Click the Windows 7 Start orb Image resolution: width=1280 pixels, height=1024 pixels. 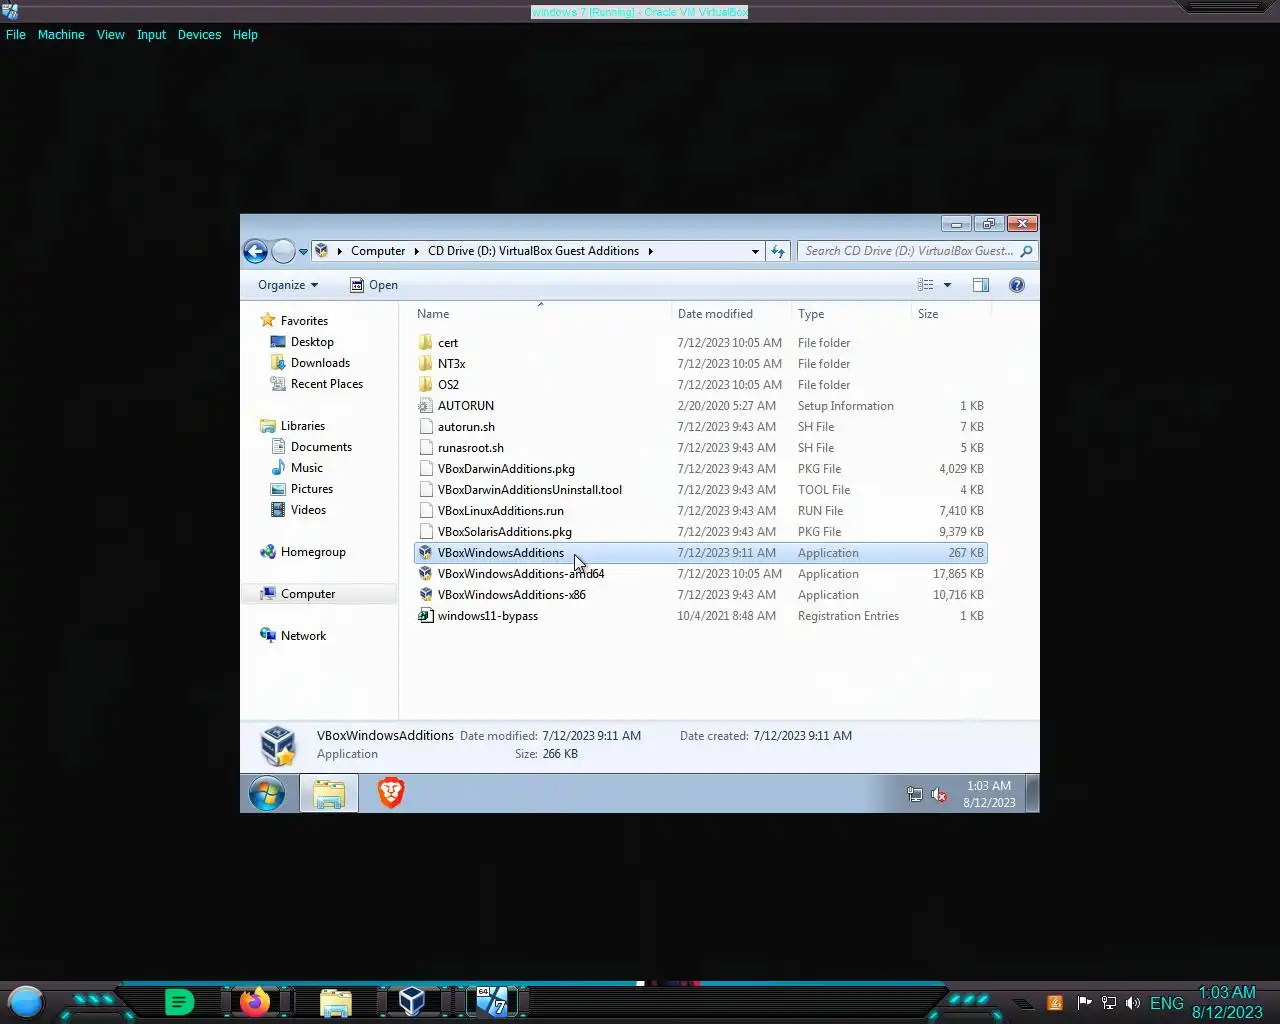tap(267, 794)
